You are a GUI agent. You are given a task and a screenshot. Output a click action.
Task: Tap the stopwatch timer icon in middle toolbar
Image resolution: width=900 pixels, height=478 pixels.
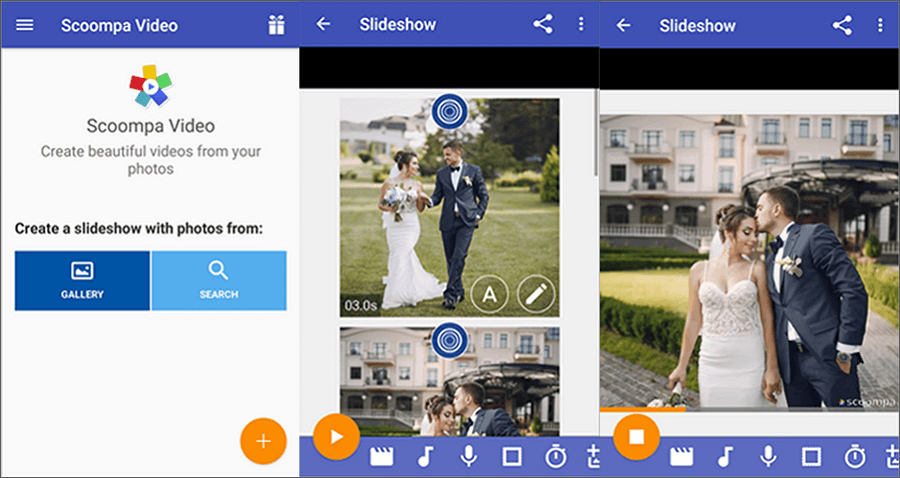click(x=556, y=457)
